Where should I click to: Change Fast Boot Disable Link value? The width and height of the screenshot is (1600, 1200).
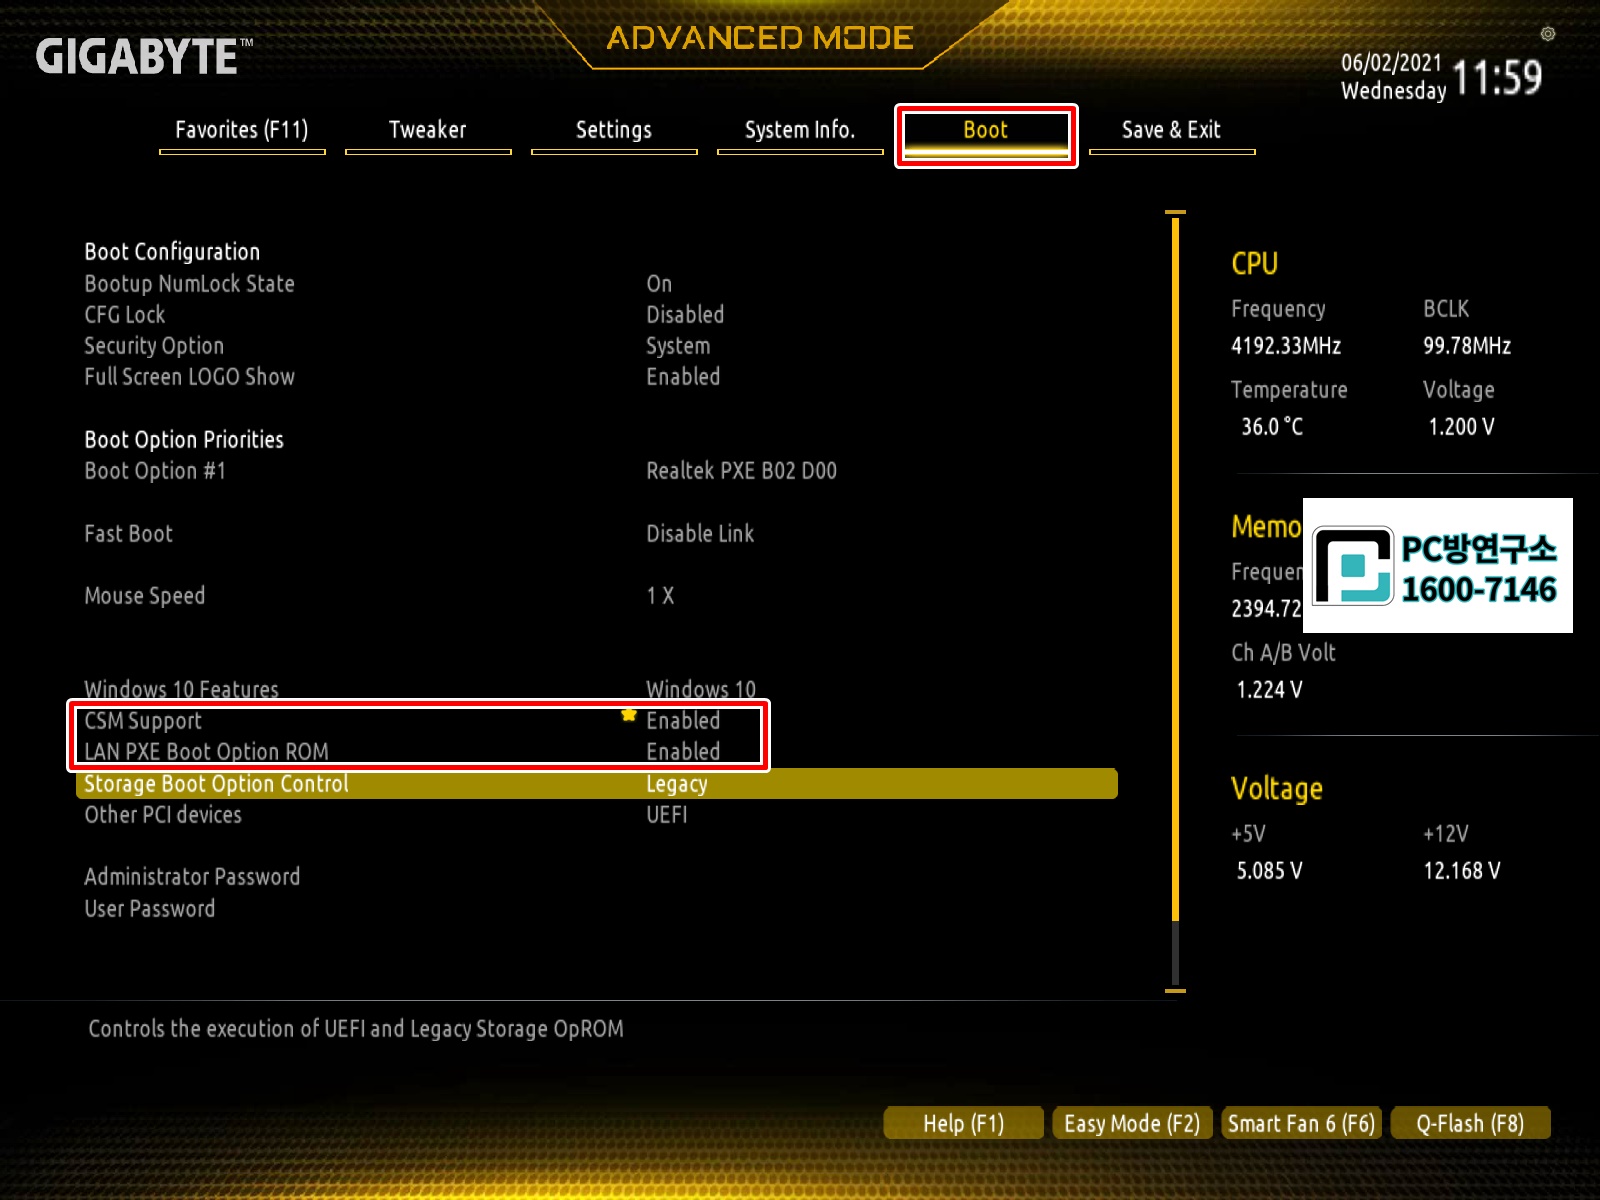(x=700, y=534)
